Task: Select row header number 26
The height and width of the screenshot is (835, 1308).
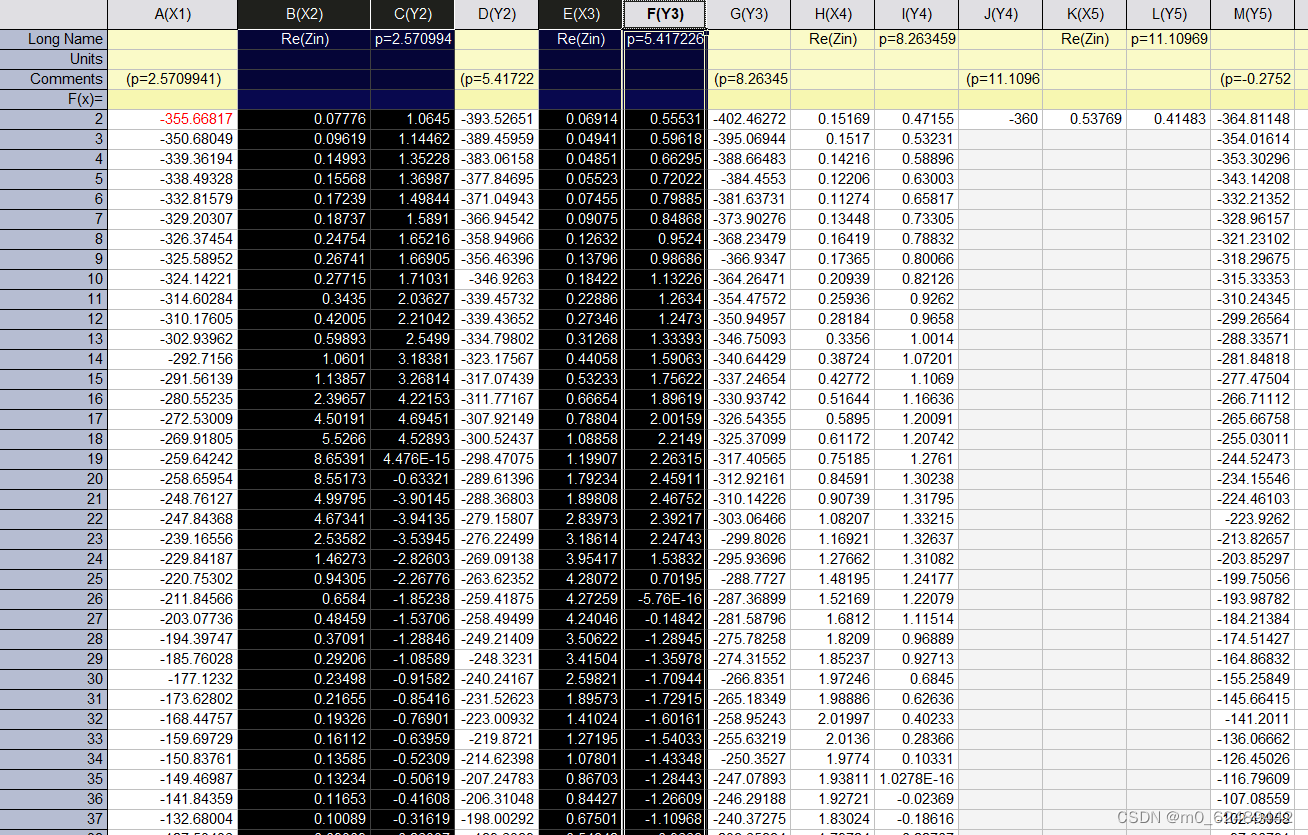Action: coord(54,599)
